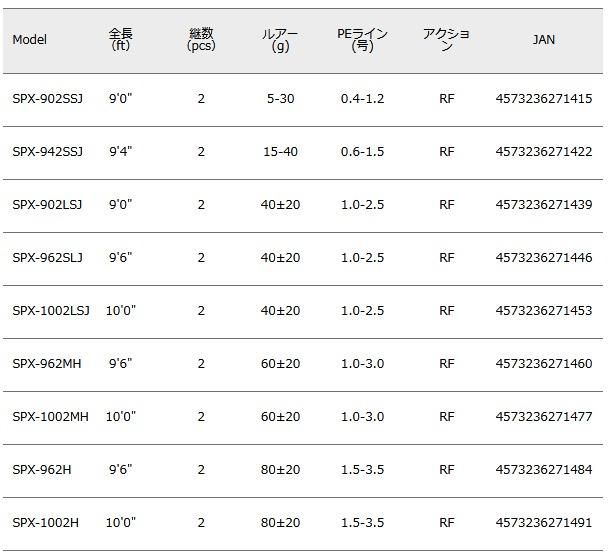This screenshot has width=608, height=558.
Task: Click JAN number 4573236271460
Action: click(x=544, y=364)
